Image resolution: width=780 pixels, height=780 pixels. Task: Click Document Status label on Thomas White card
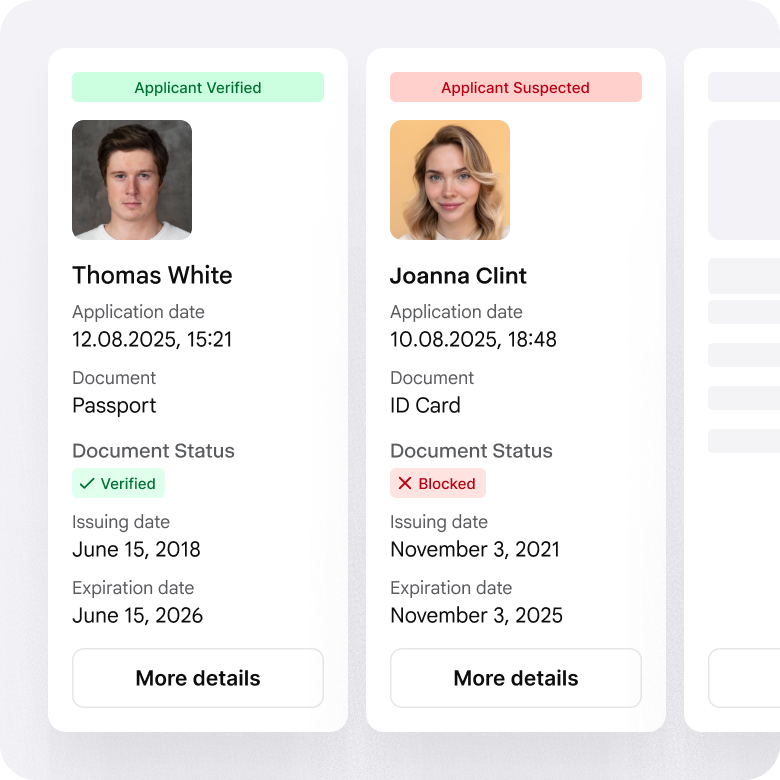(x=153, y=451)
